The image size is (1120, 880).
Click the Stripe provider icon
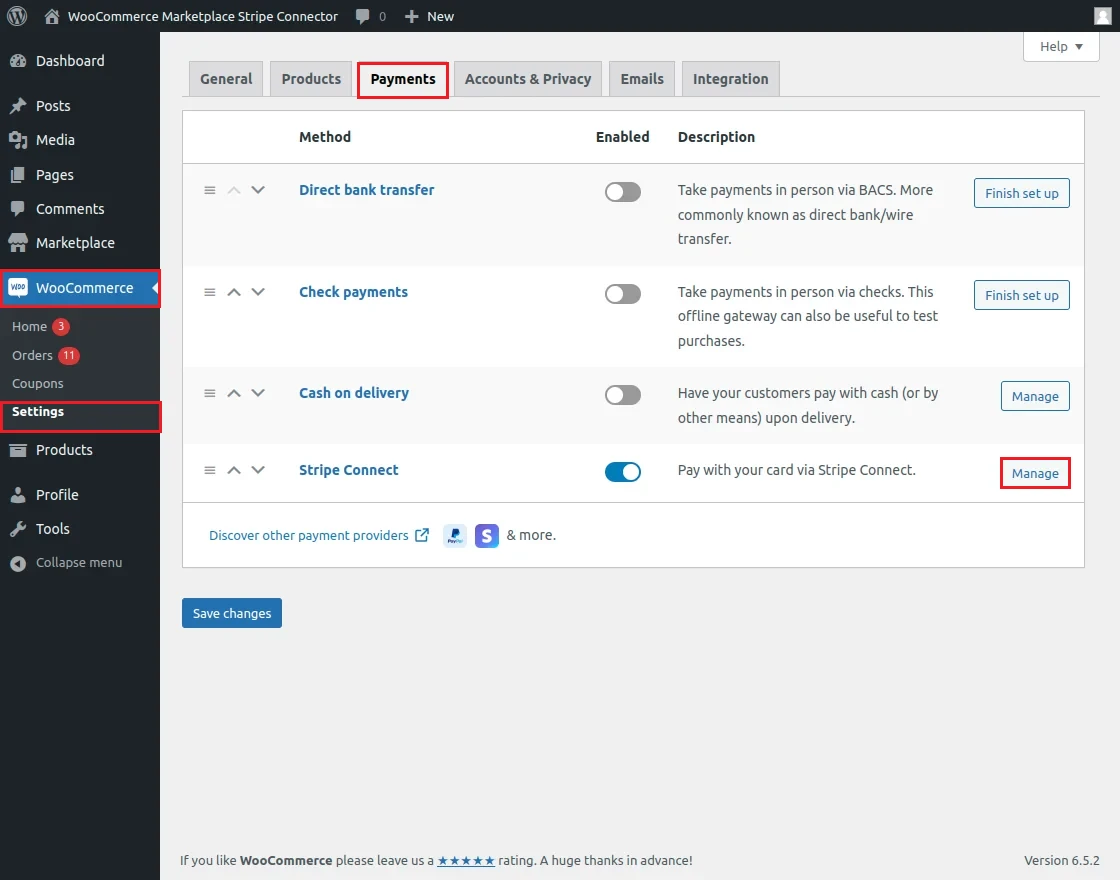pos(487,536)
